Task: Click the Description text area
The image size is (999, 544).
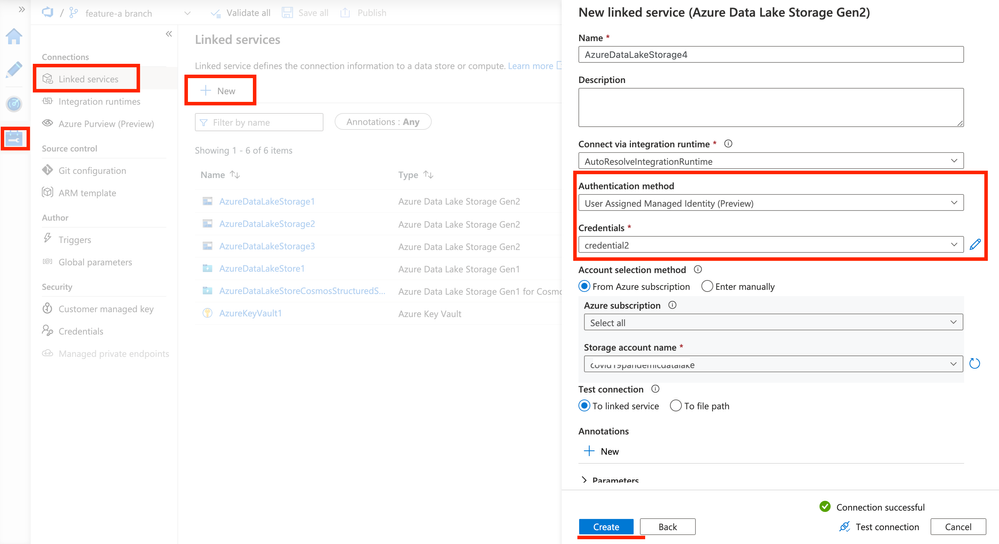Action: click(x=771, y=107)
